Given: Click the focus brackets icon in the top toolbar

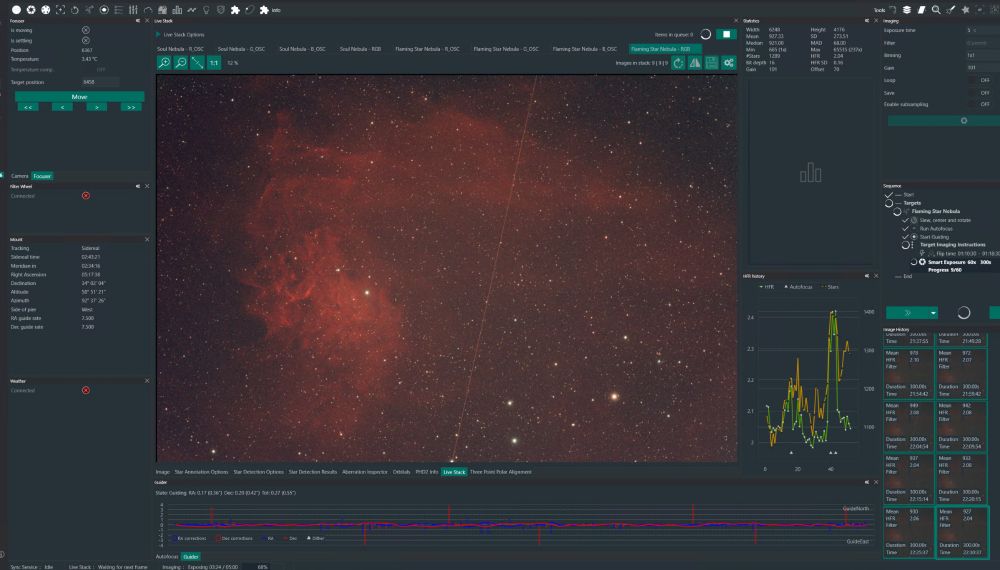Looking at the screenshot, I should [61, 10].
